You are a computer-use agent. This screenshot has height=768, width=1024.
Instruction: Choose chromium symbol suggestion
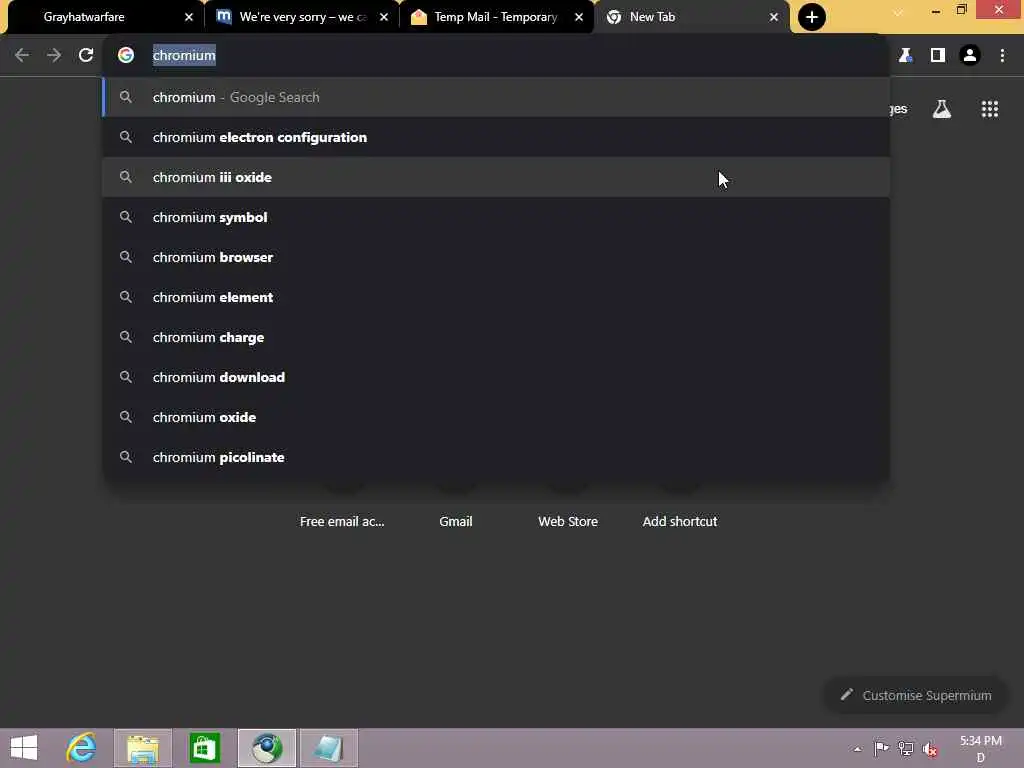(496, 217)
